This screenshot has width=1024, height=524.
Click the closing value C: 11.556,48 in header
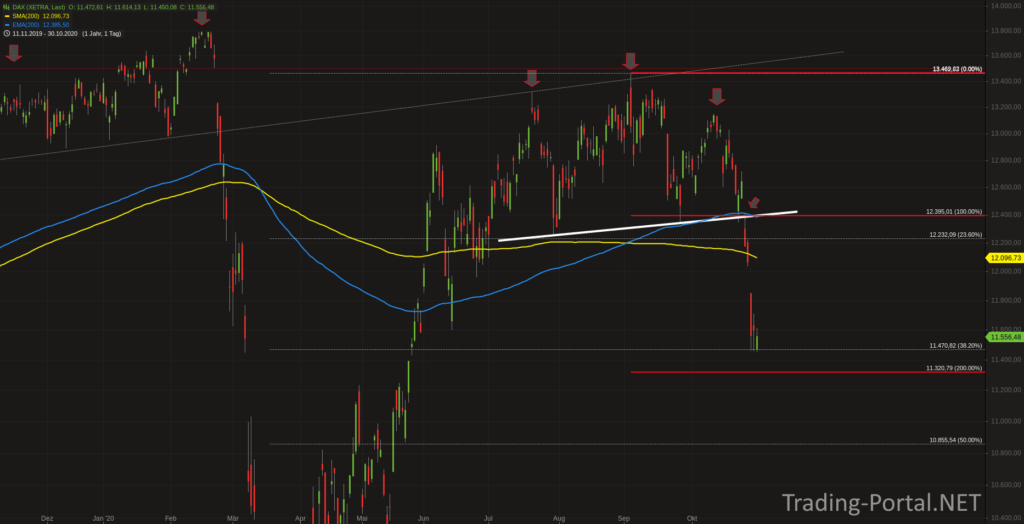tap(197, 7)
